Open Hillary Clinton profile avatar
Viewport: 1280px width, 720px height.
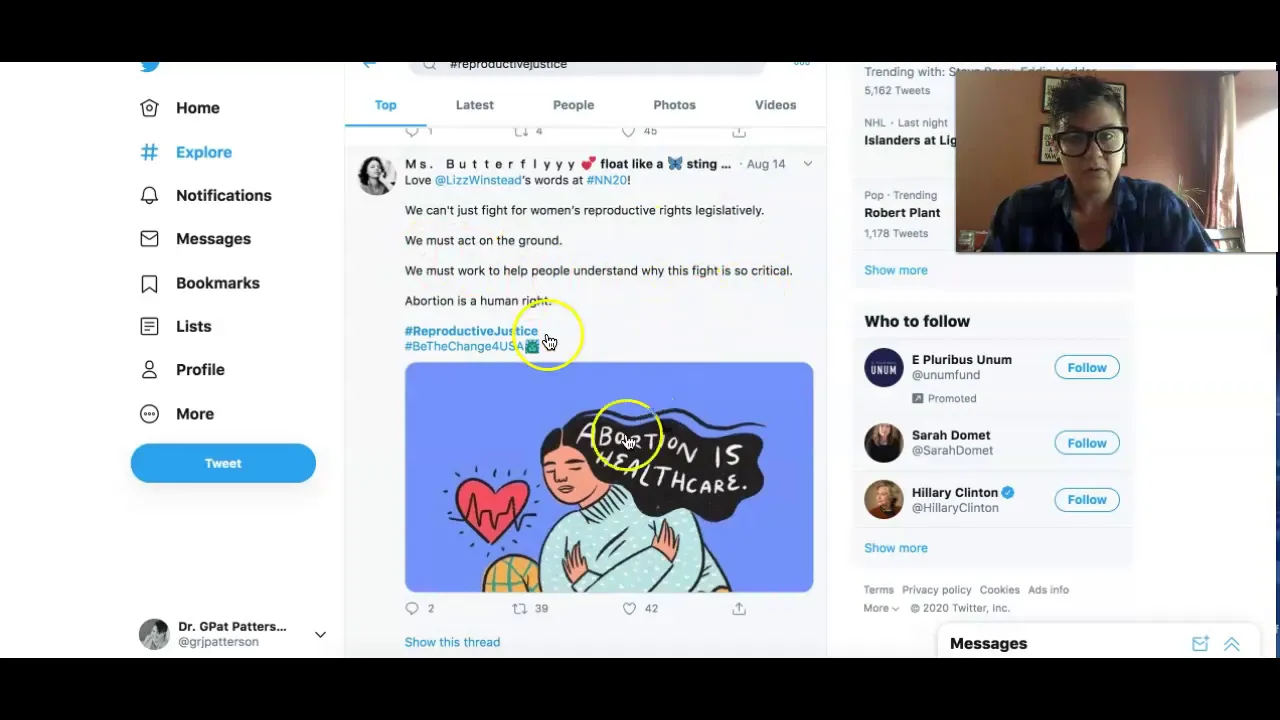coord(884,500)
